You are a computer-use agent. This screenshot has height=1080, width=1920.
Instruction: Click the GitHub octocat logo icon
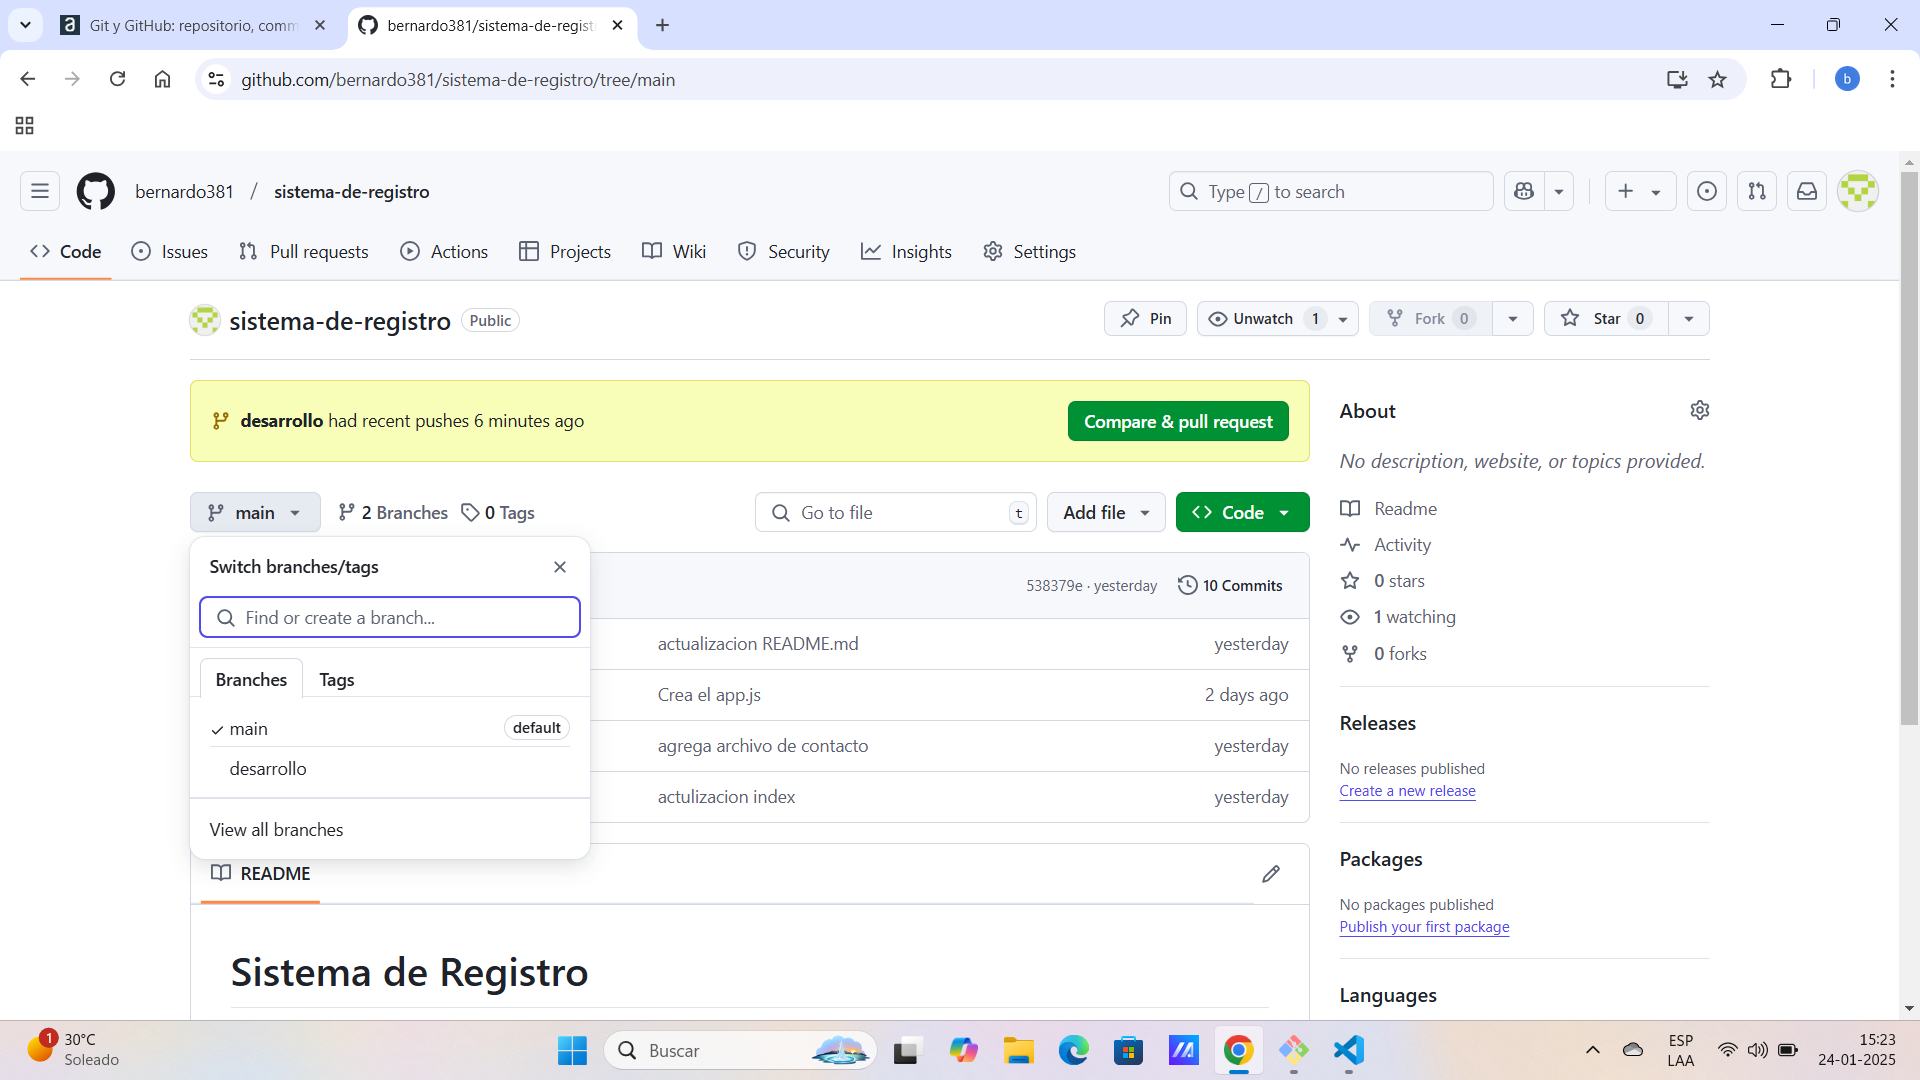(95, 191)
